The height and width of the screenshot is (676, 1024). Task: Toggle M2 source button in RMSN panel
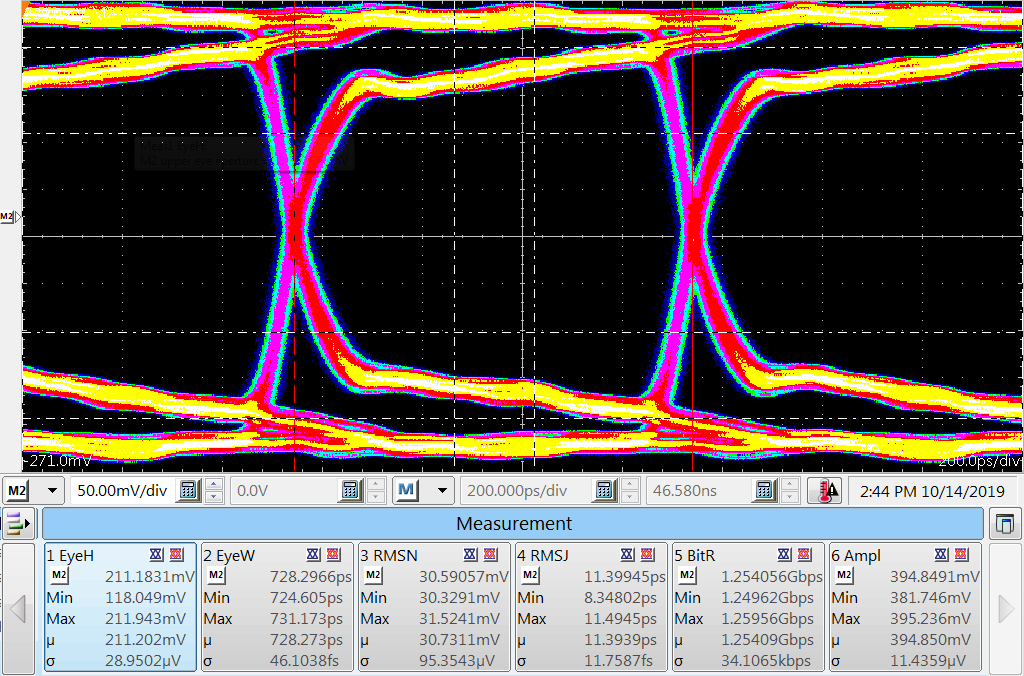[x=373, y=575]
